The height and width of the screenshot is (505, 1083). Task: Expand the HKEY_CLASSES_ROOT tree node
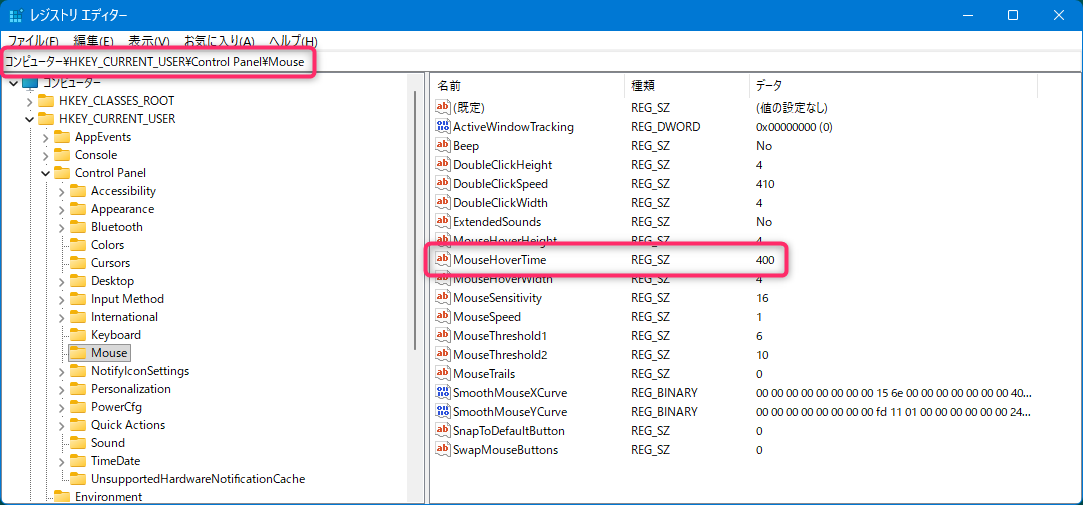pyautogui.click(x=29, y=101)
